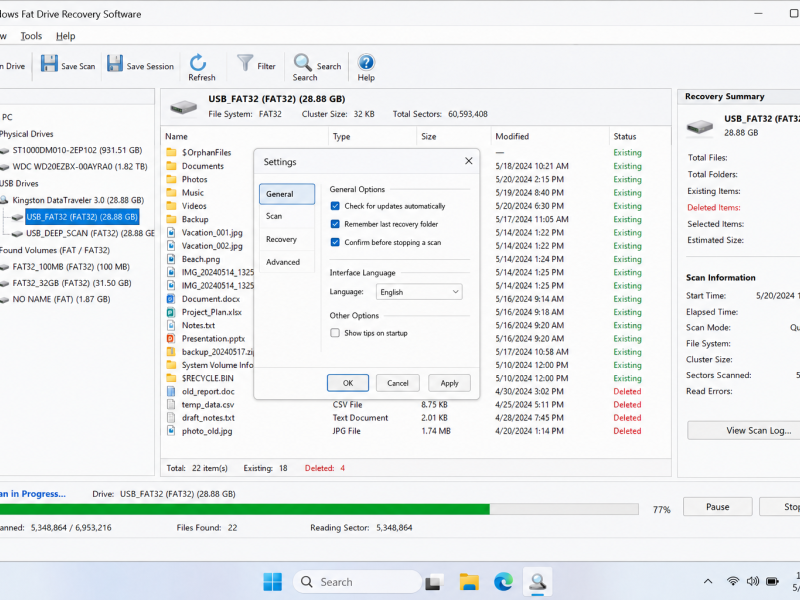Select the photo_old.jpg file row
This screenshot has width=800, height=600.
(x=416, y=431)
